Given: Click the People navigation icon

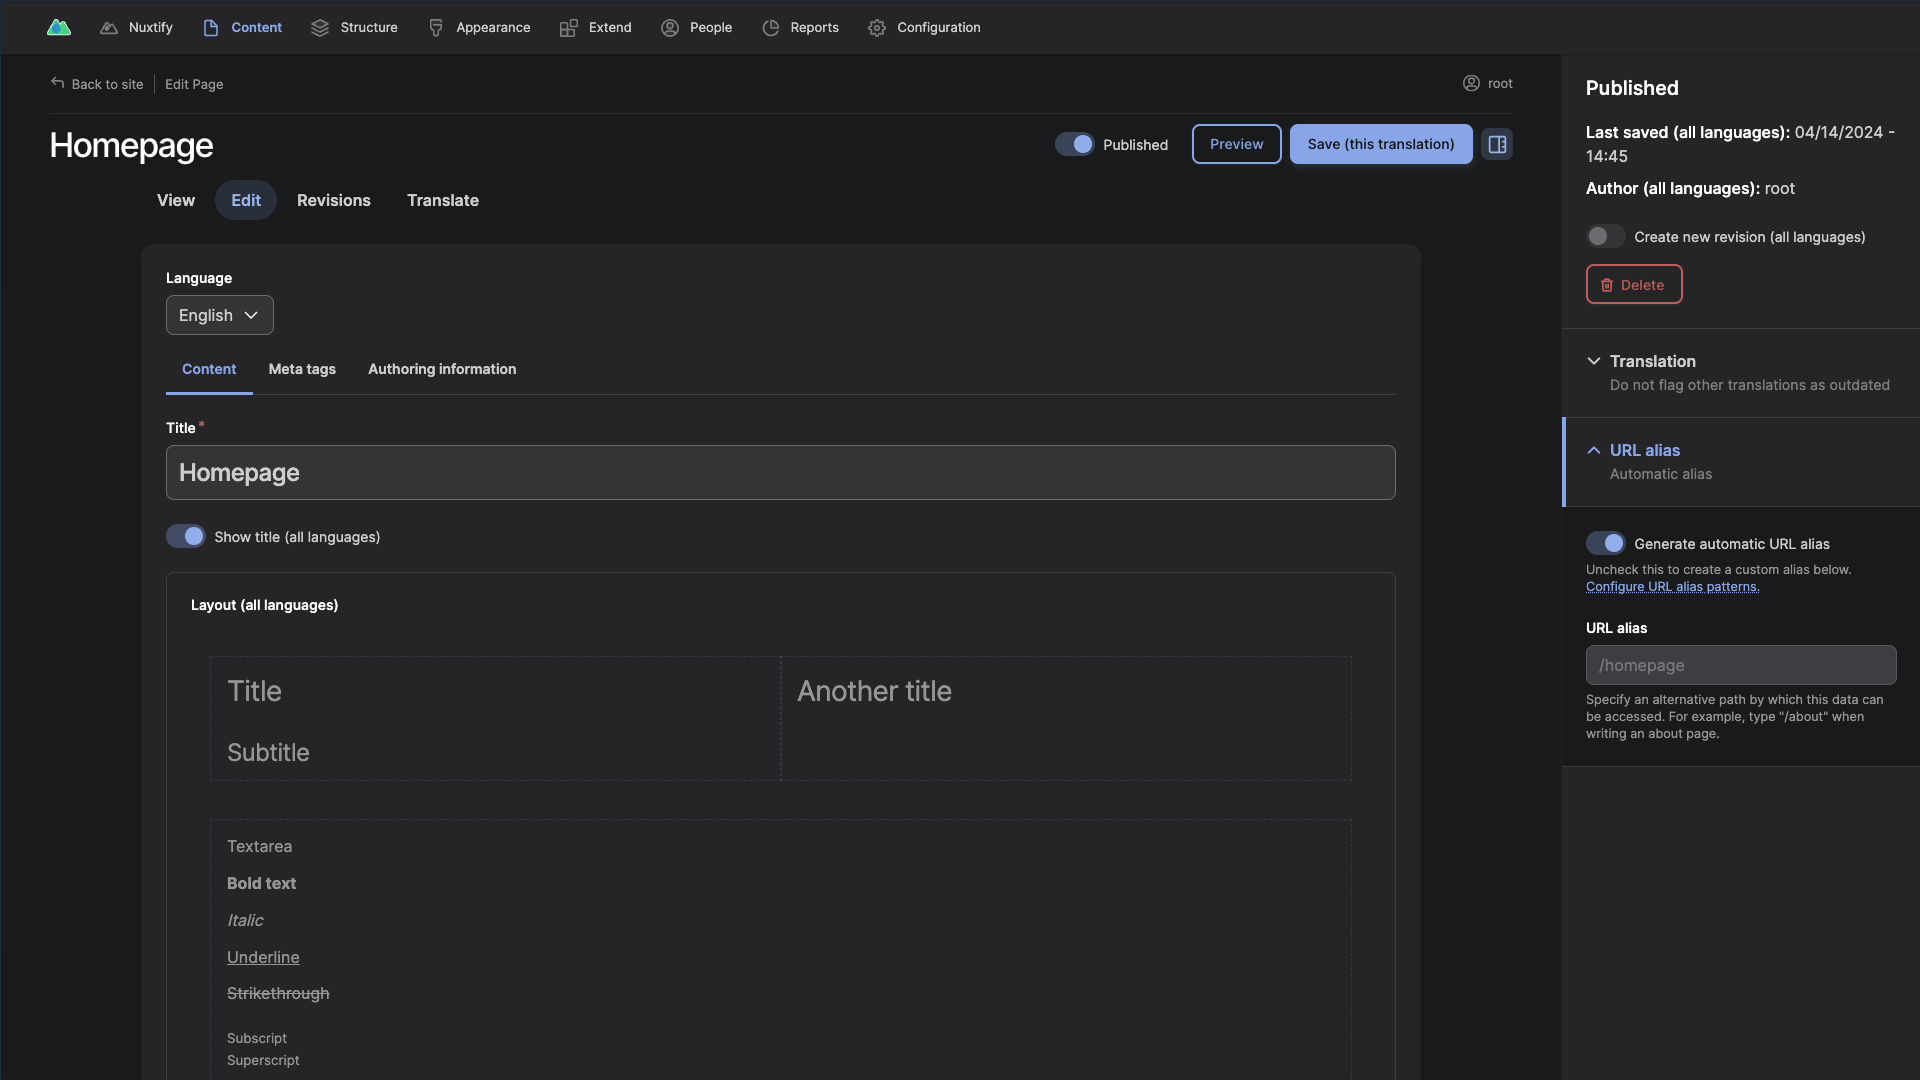Looking at the screenshot, I should [x=669, y=28].
